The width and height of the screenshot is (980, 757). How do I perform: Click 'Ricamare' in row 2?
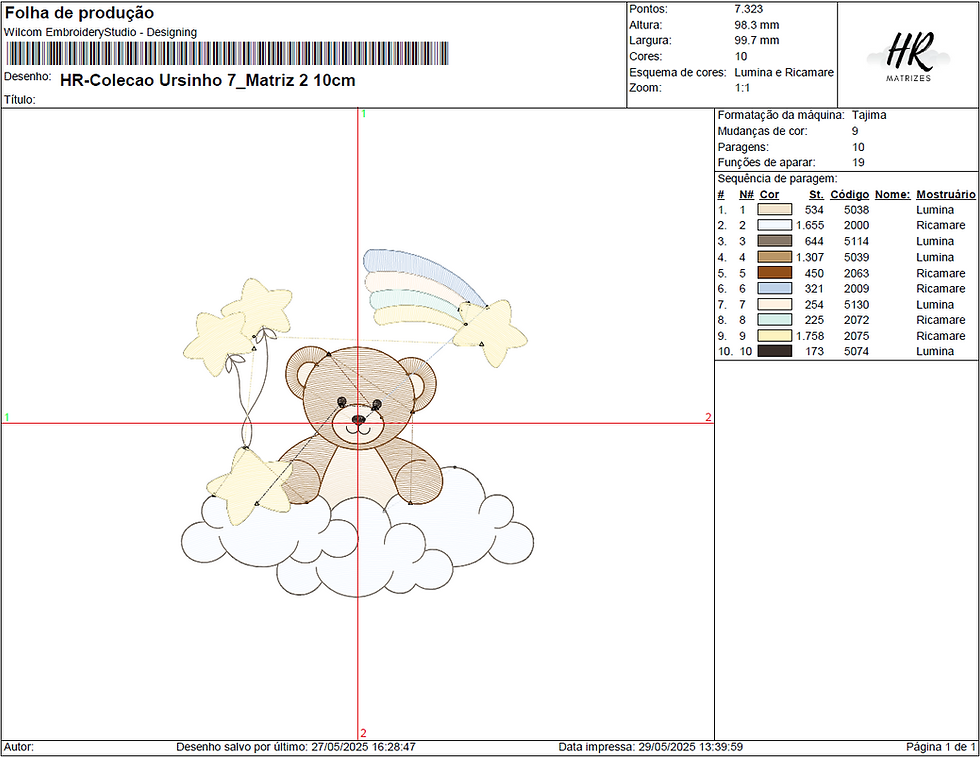pos(941,225)
